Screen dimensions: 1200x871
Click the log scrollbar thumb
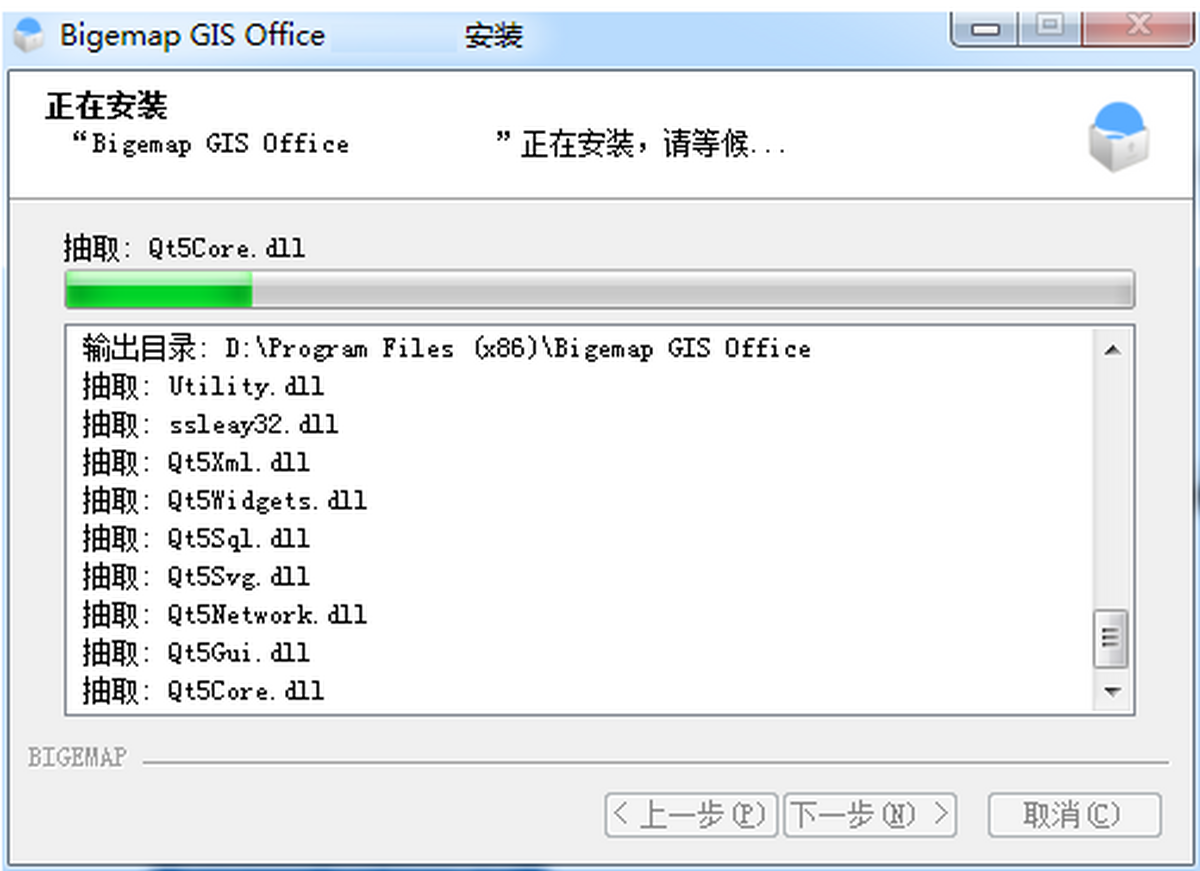pos(1112,638)
